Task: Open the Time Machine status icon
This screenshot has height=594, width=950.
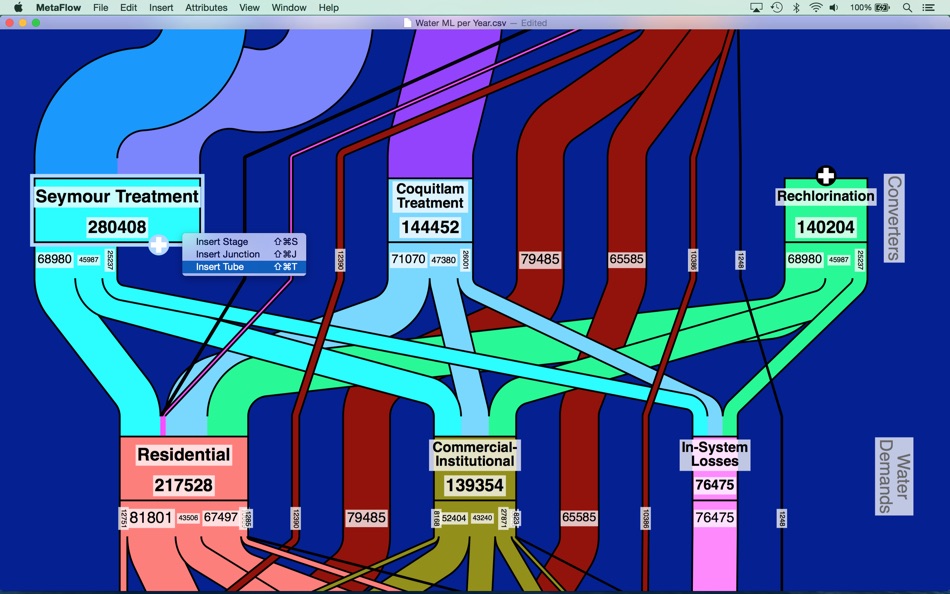Action: pyautogui.click(x=776, y=7)
